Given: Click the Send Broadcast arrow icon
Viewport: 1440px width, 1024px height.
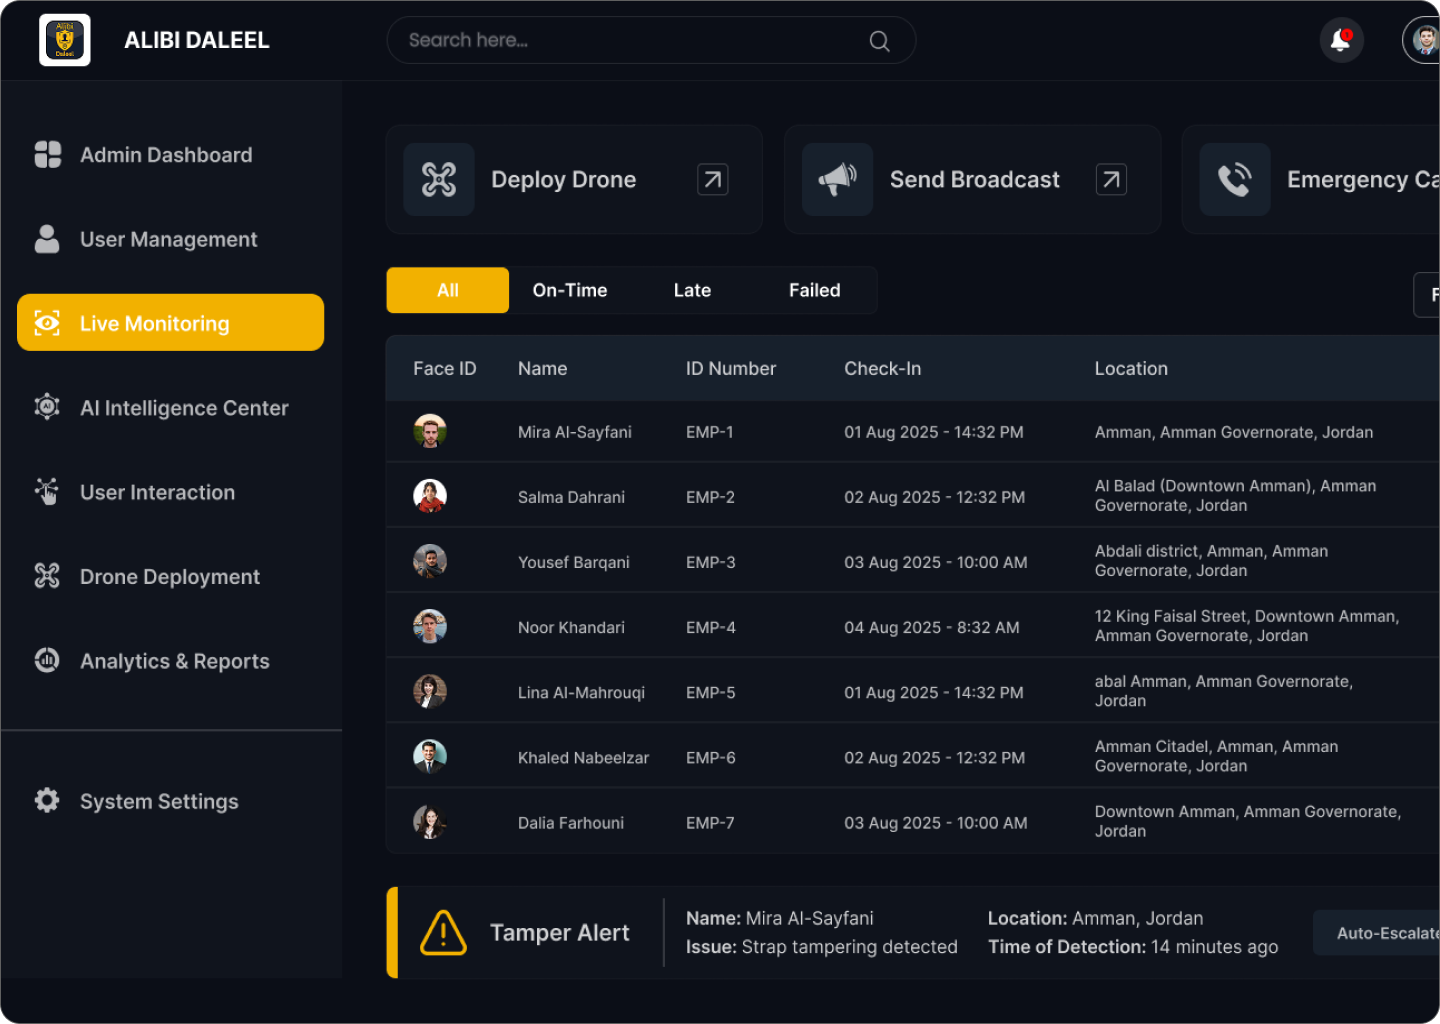Looking at the screenshot, I should (1111, 180).
